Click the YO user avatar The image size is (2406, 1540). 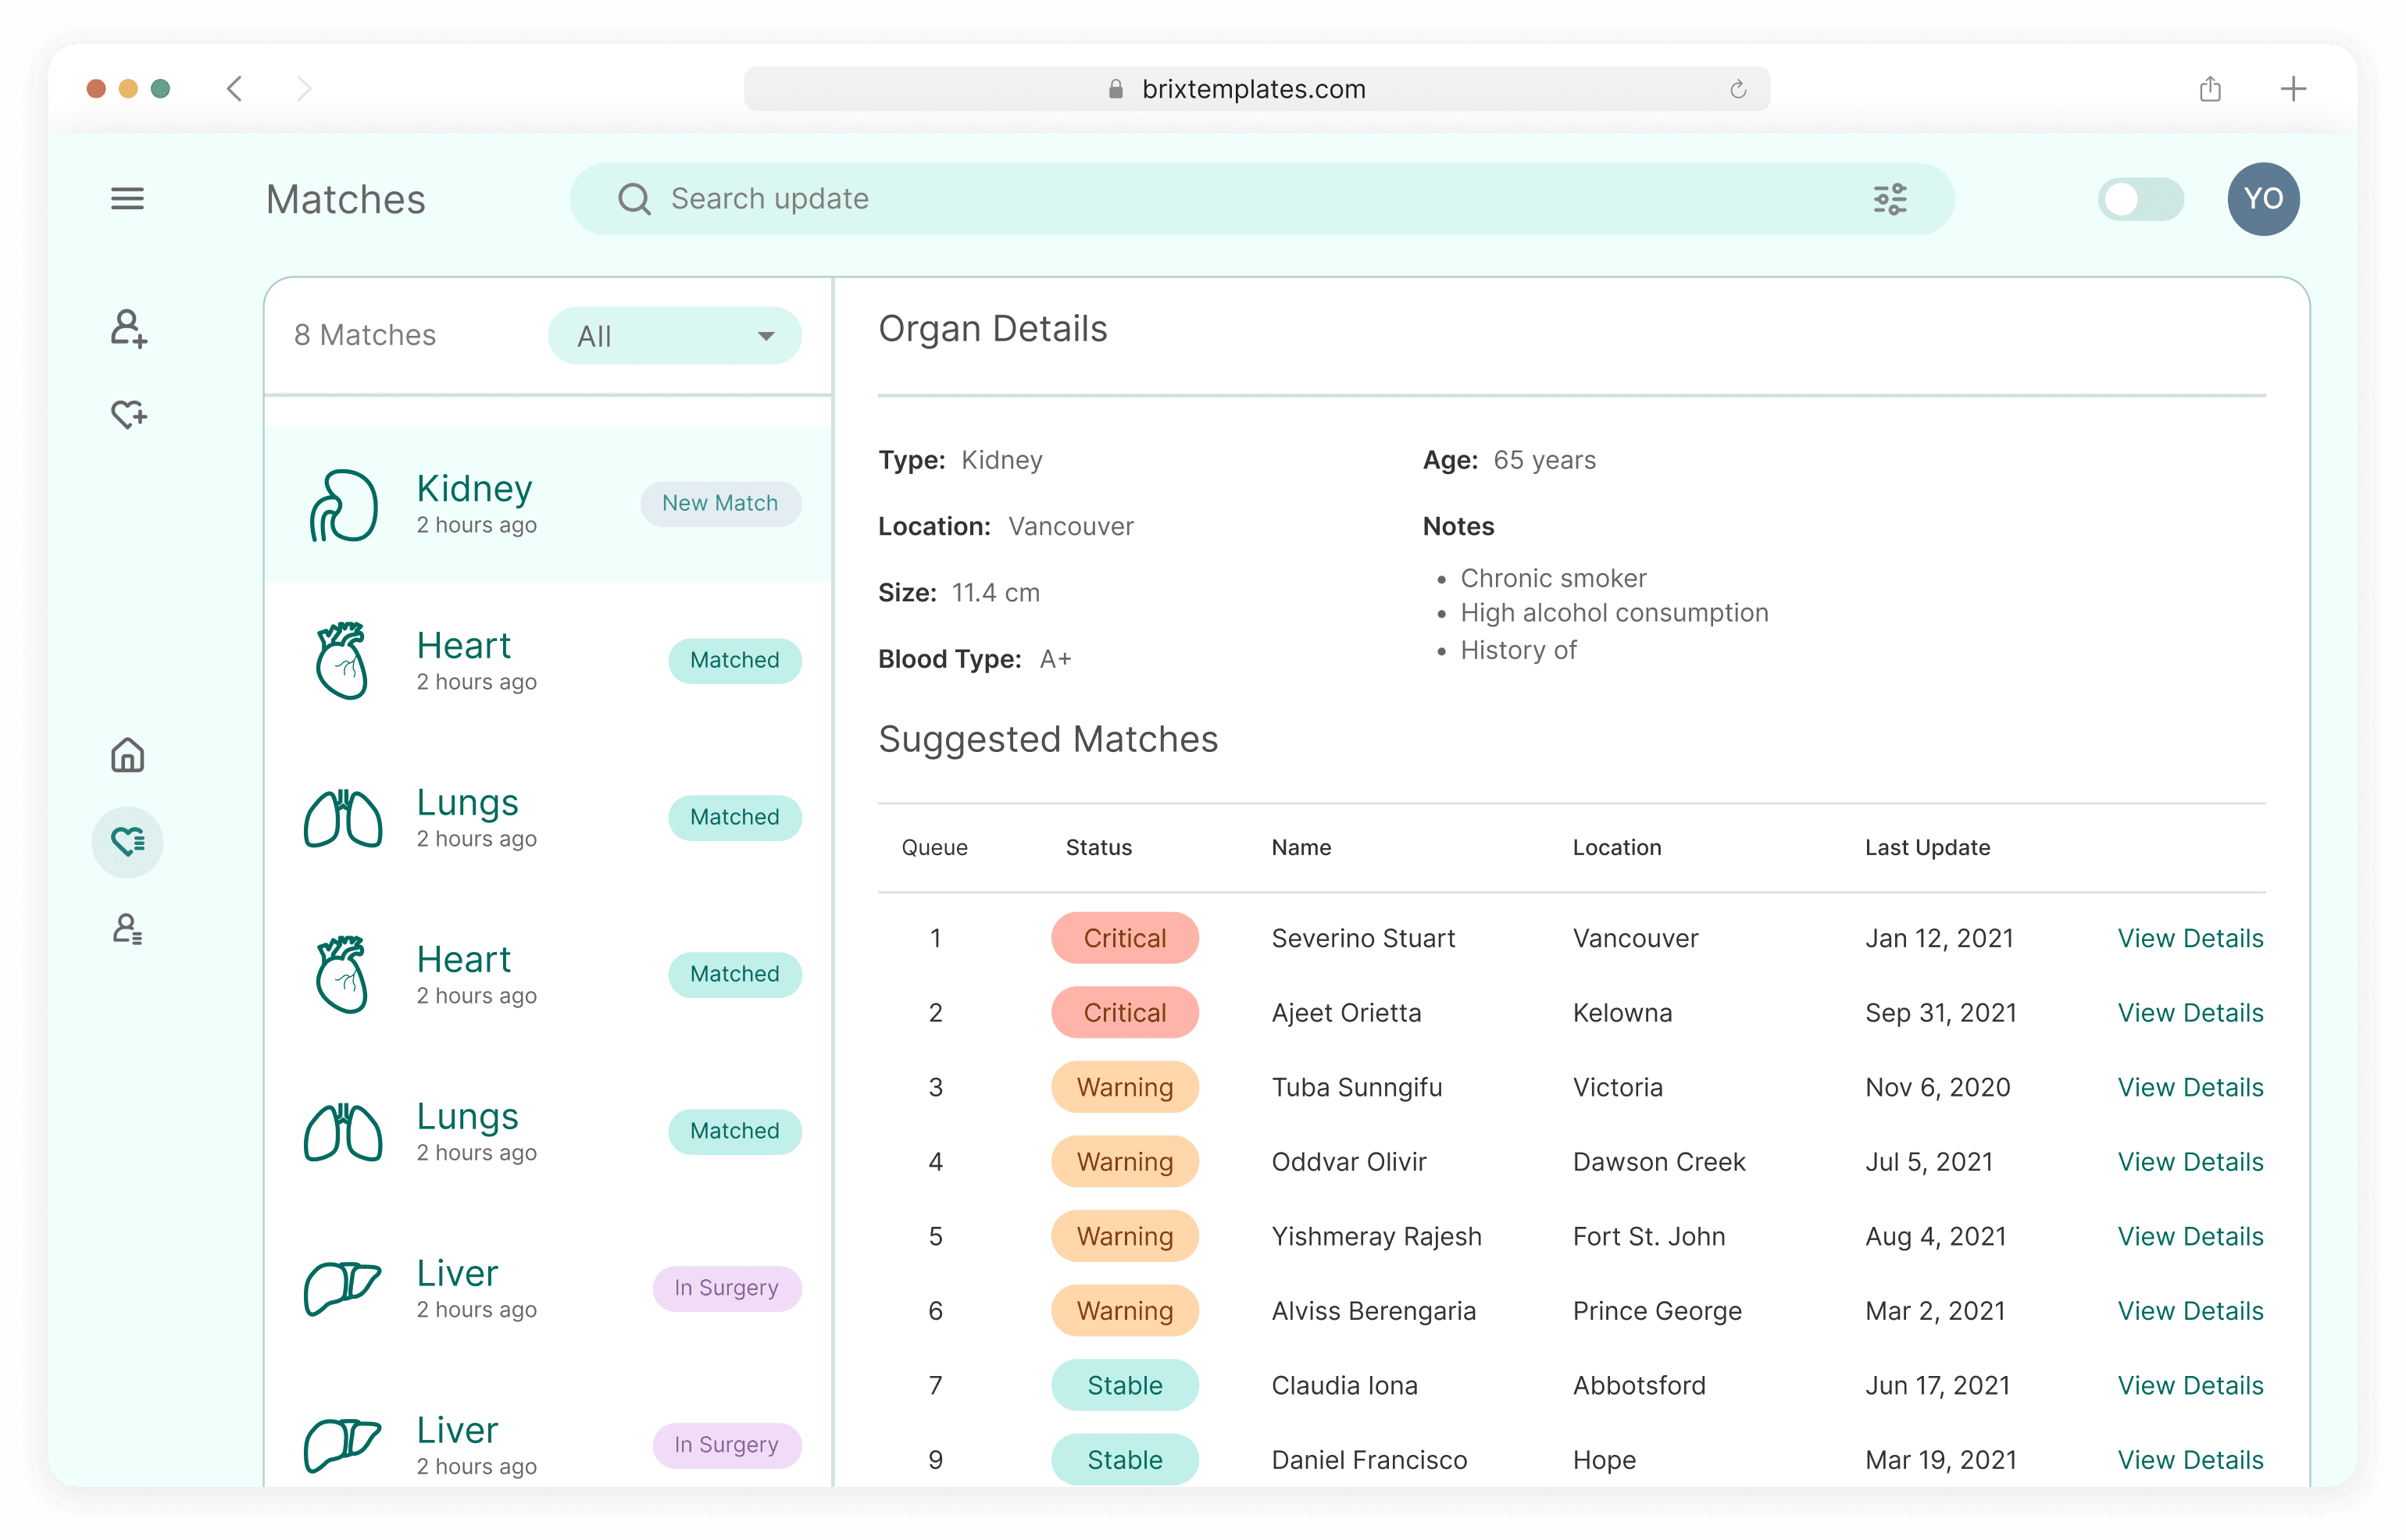tap(2263, 199)
